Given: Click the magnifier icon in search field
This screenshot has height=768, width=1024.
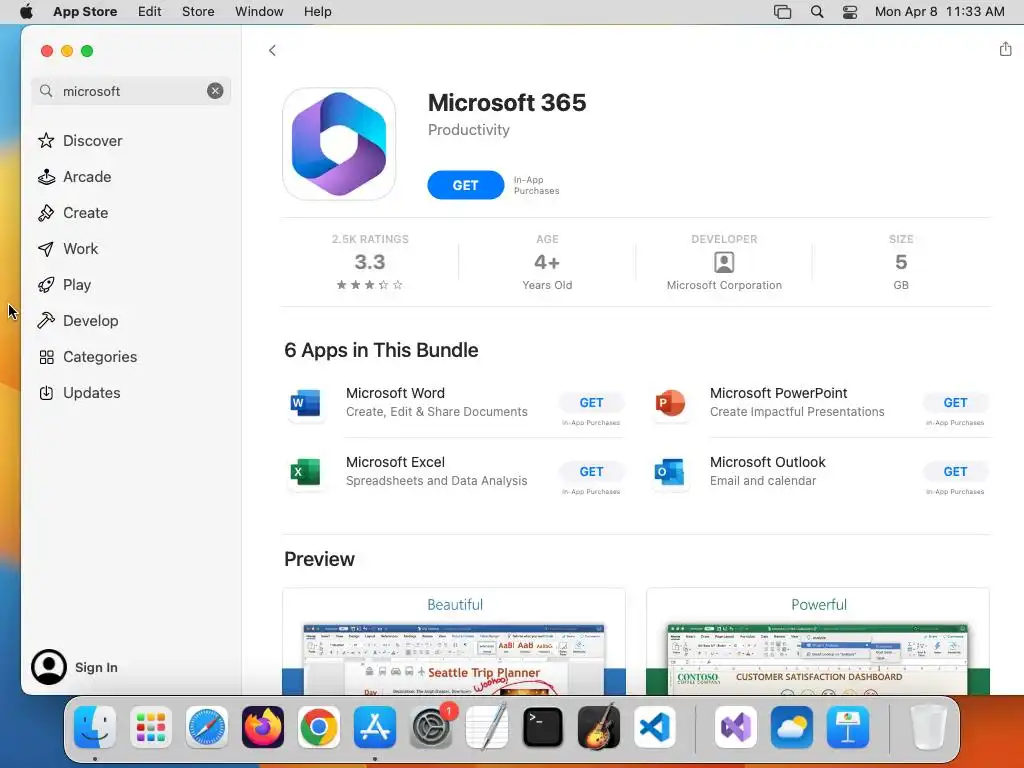Looking at the screenshot, I should pyautogui.click(x=46, y=91).
